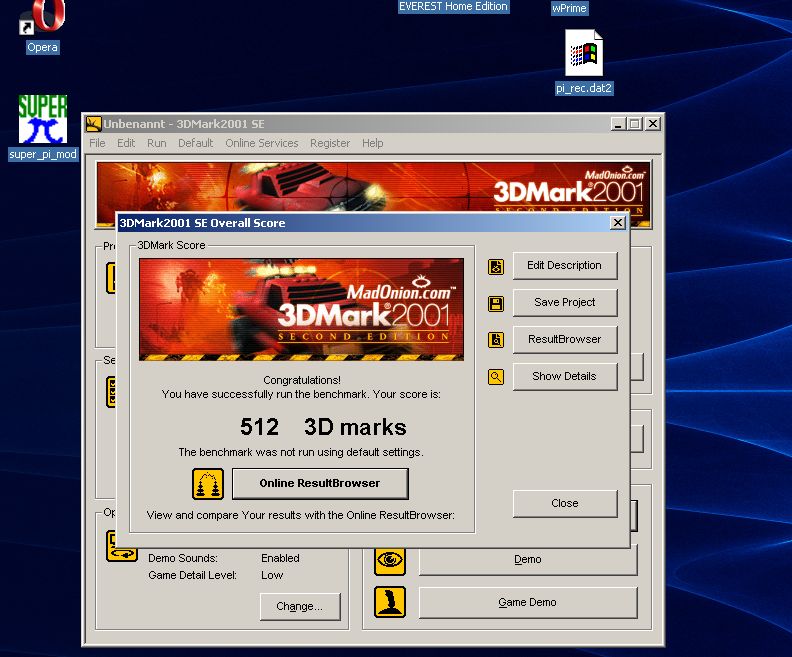Select the super_pi_mod desktop icon
Screen dimensions: 792x657
pyautogui.click(x=43, y=127)
